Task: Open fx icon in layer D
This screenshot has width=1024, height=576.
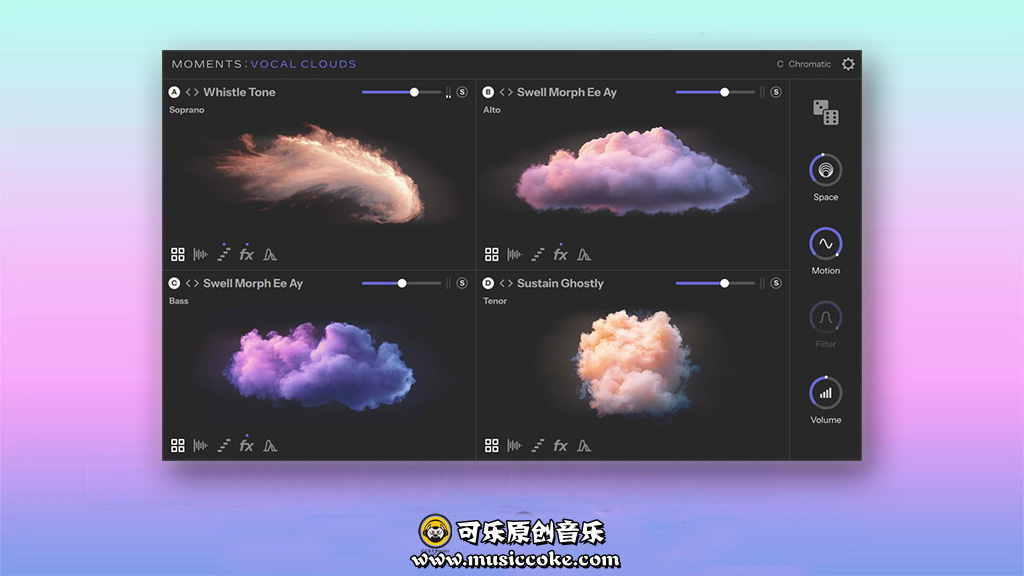Action: click(560, 446)
